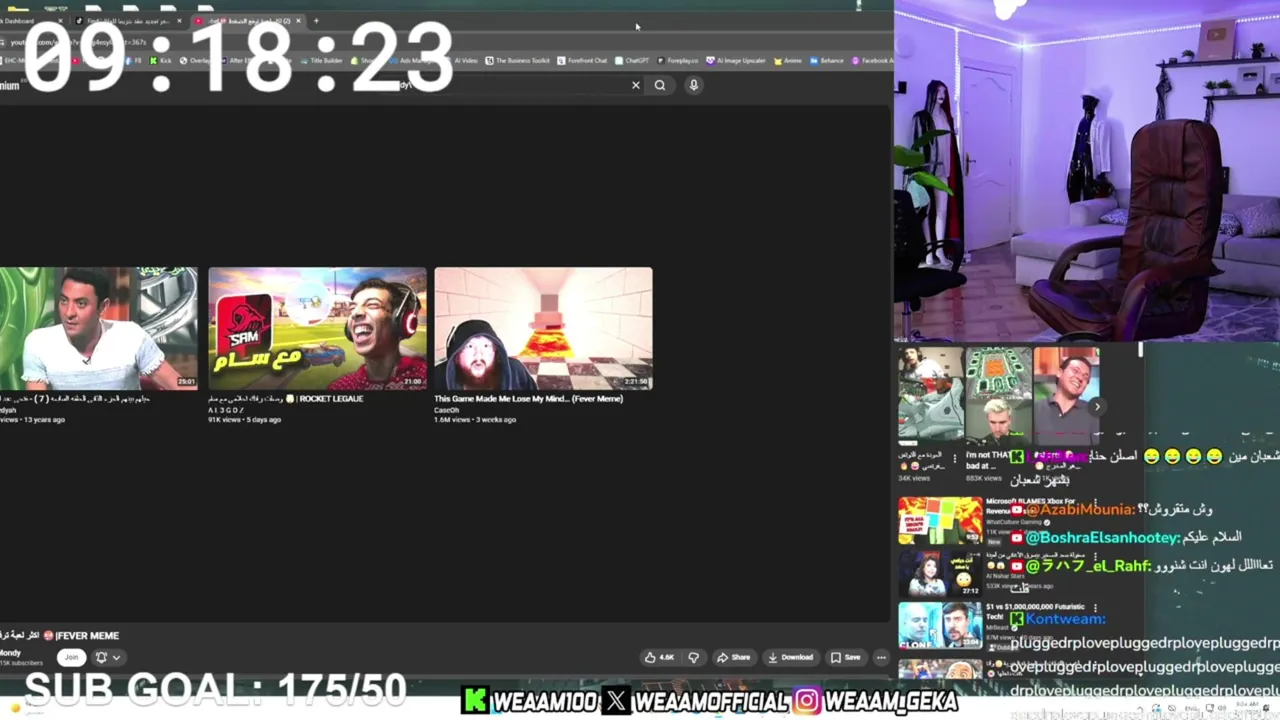Share the video via Share button

coord(733,657)
